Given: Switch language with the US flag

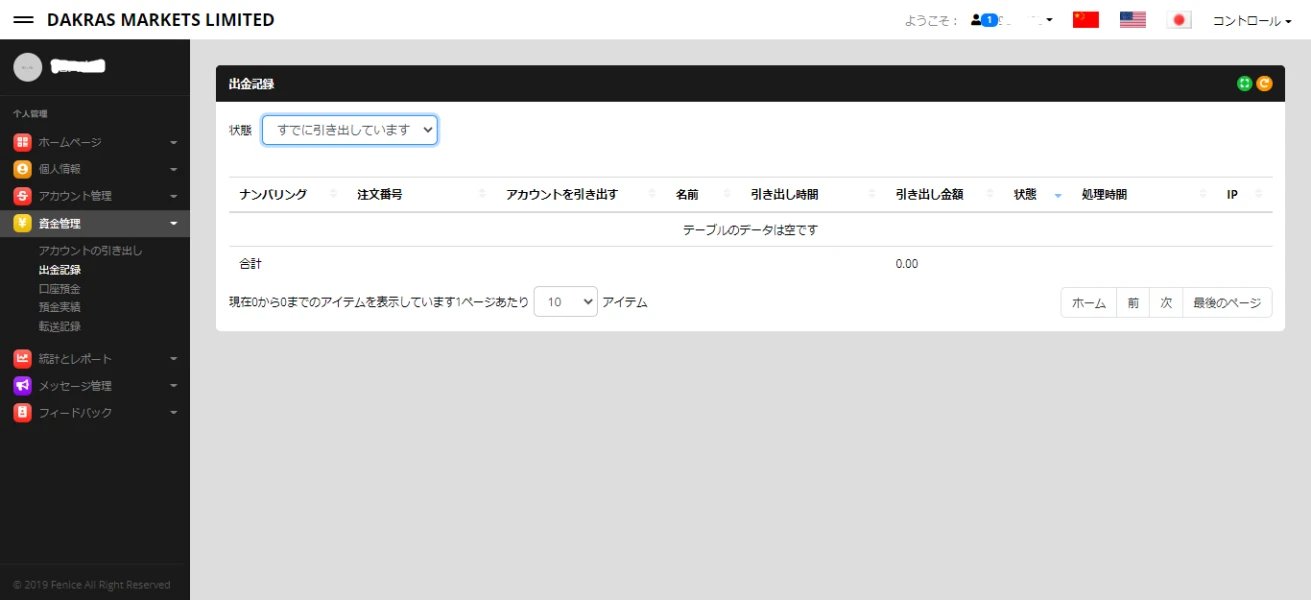Looking at the screenshot, I should (1132, 20).
